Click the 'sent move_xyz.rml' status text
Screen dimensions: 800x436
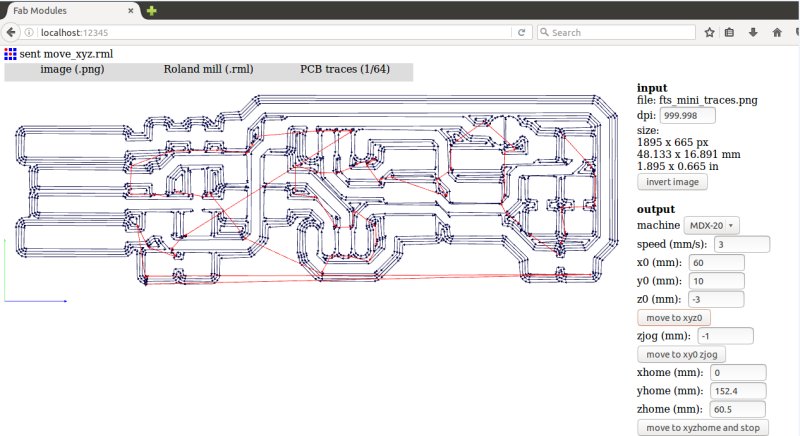[66, 54]
